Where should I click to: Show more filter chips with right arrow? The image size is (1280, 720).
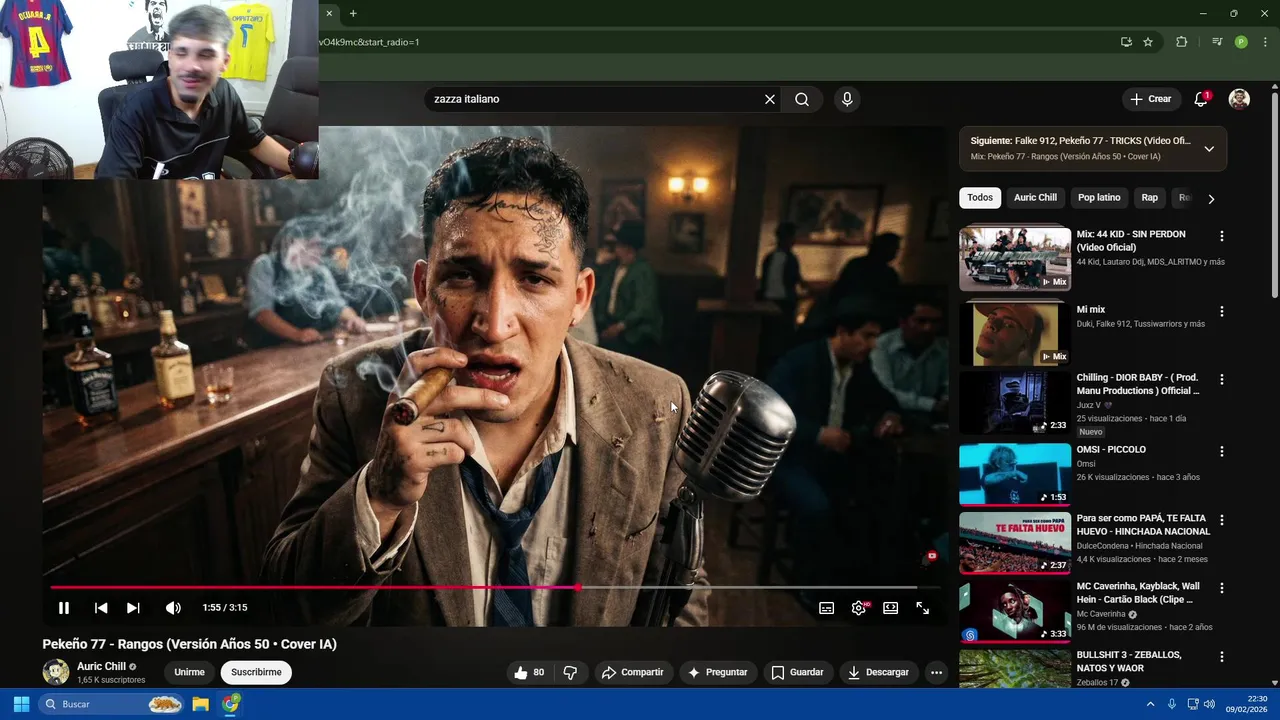point(1211,199)
